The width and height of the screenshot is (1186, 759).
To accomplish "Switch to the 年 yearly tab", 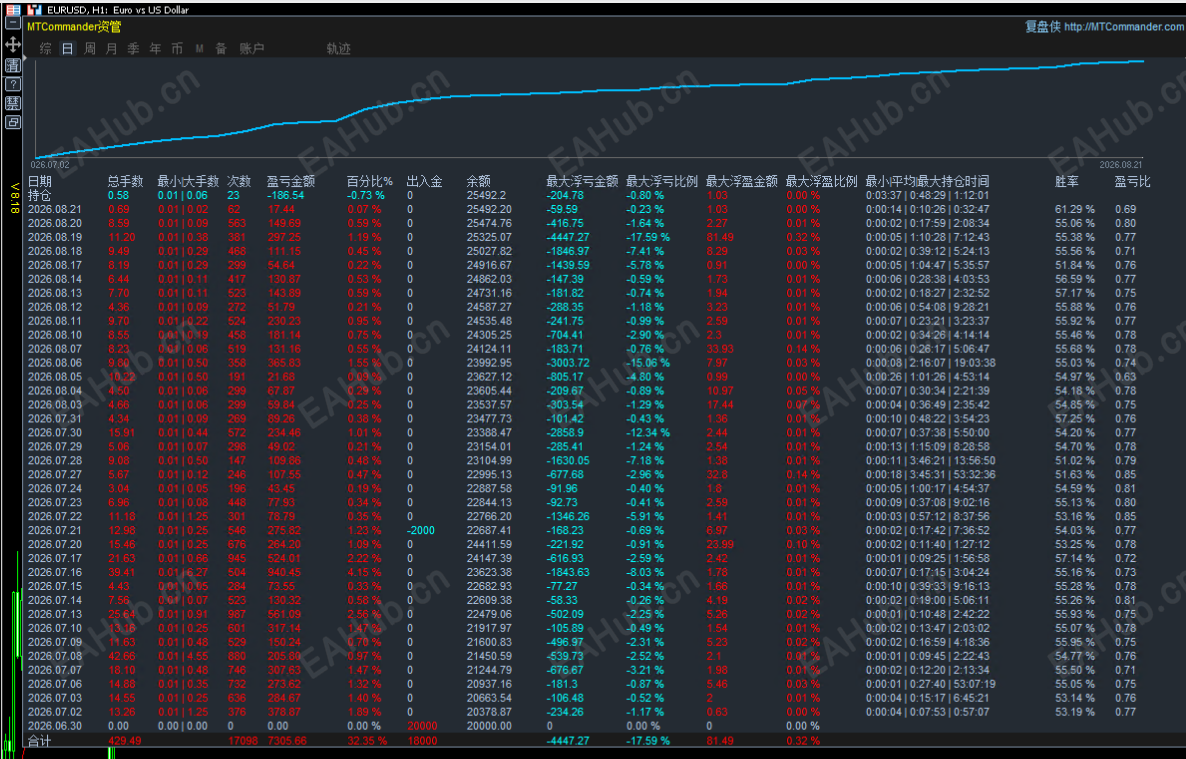I will (x=155, y=48).
